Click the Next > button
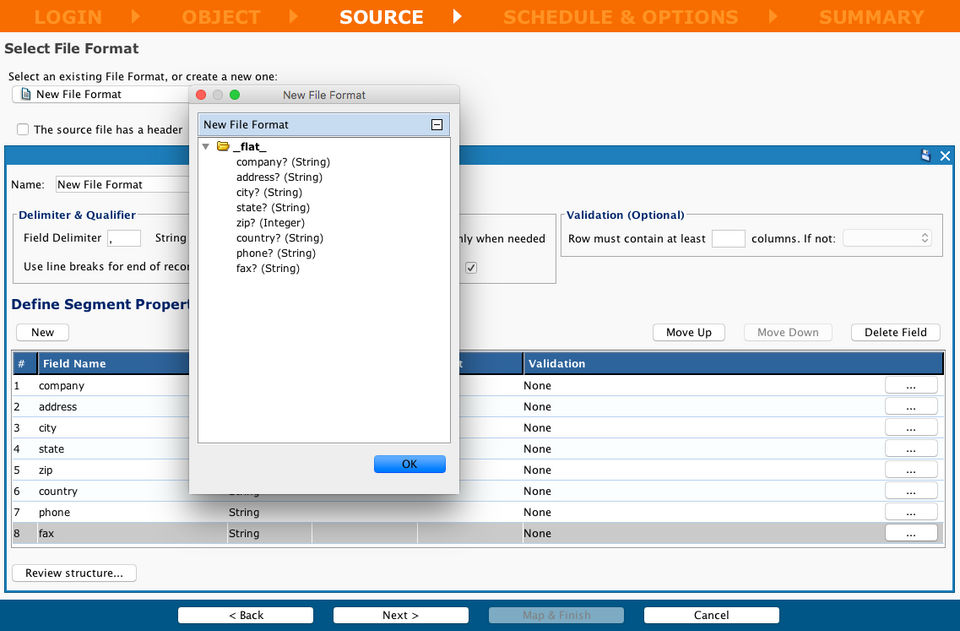 [401, 615]
